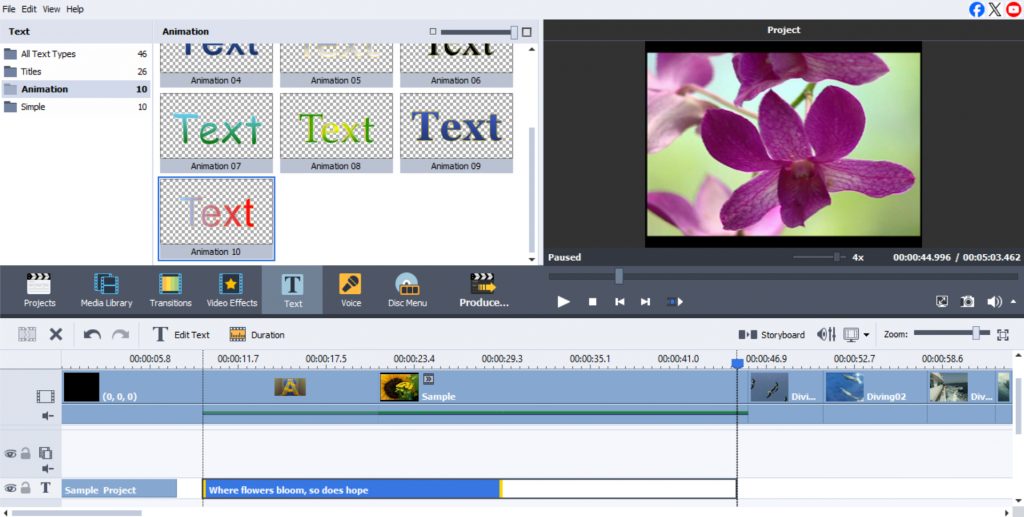The image size is (1024, 517).
Task: Open the audio mixer icon
Action: [826, 335]
